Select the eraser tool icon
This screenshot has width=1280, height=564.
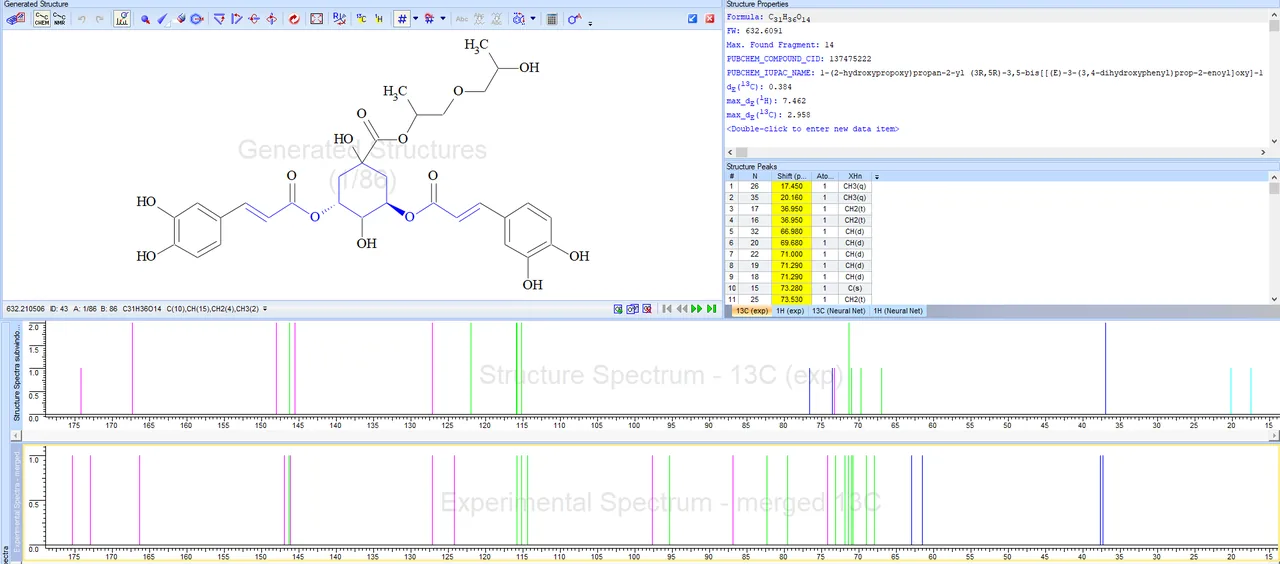click(x=181, y=19)
